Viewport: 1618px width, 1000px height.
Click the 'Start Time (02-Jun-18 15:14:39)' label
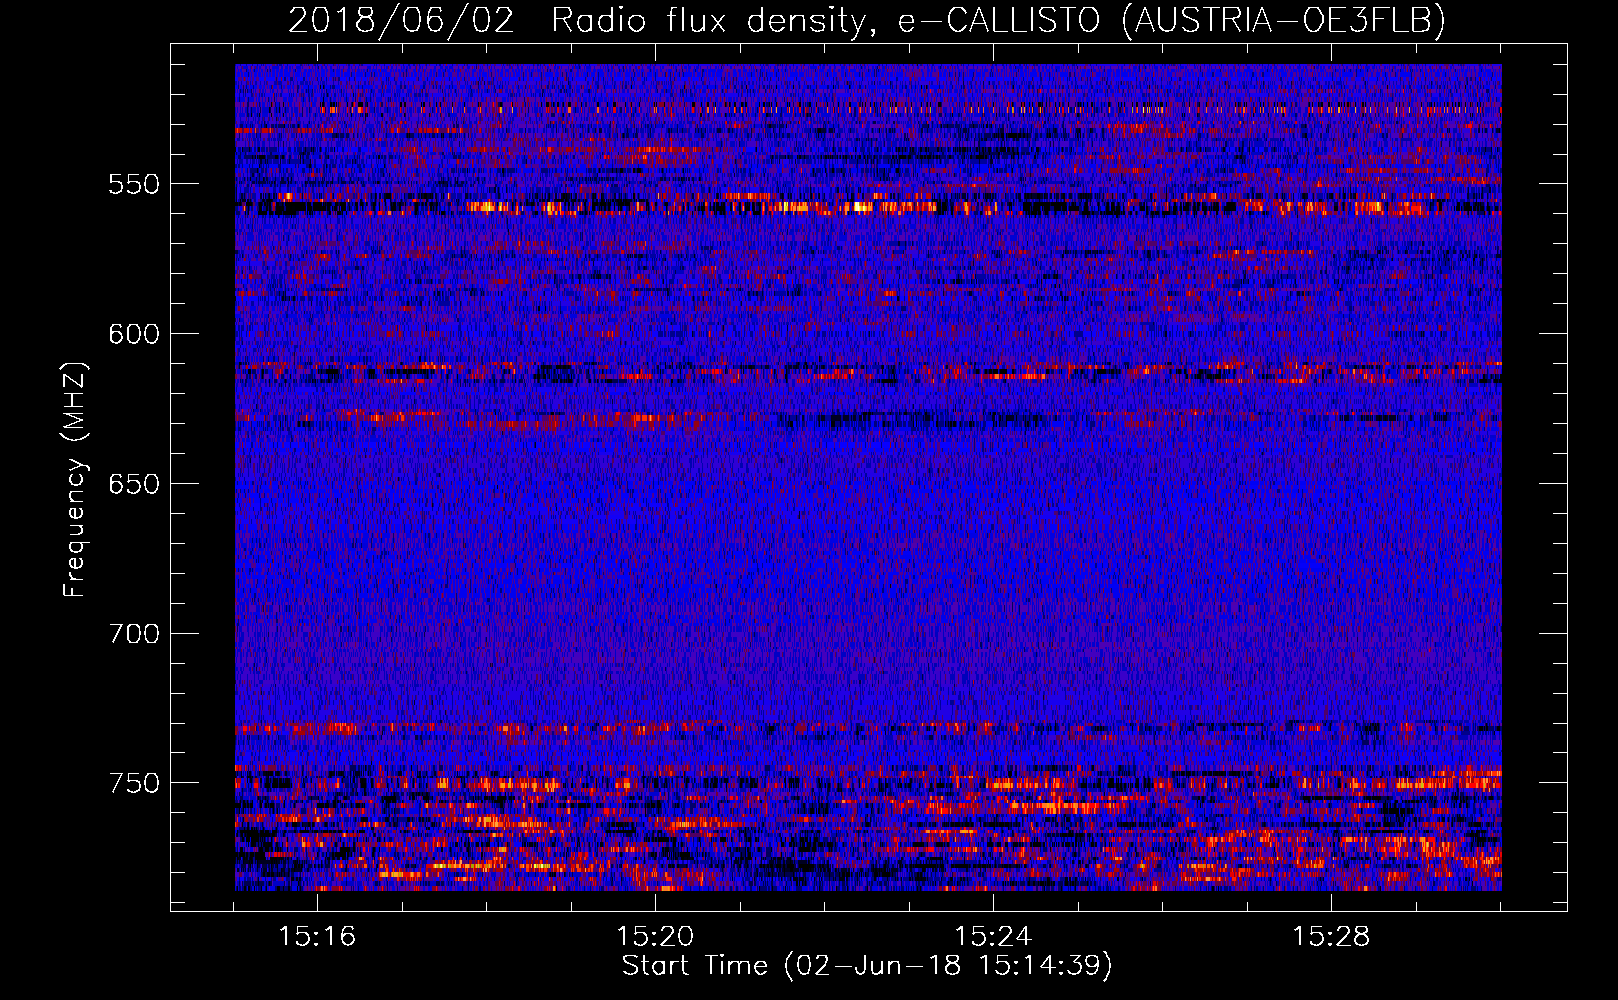pos(867,966)
